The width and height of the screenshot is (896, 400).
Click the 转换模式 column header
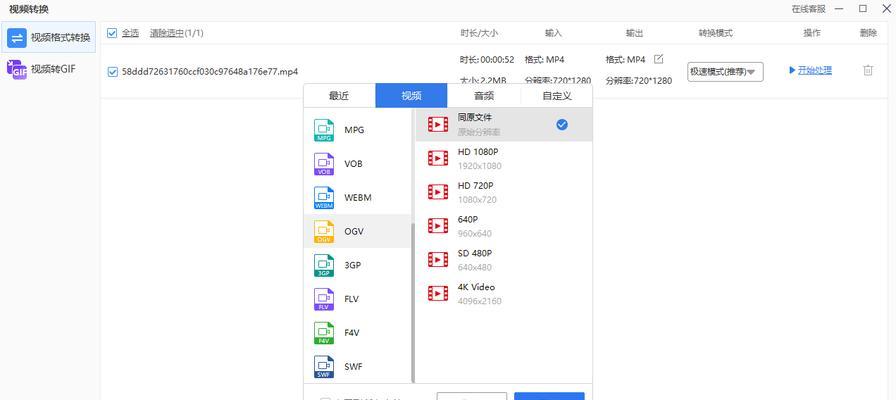coord(715,33)
